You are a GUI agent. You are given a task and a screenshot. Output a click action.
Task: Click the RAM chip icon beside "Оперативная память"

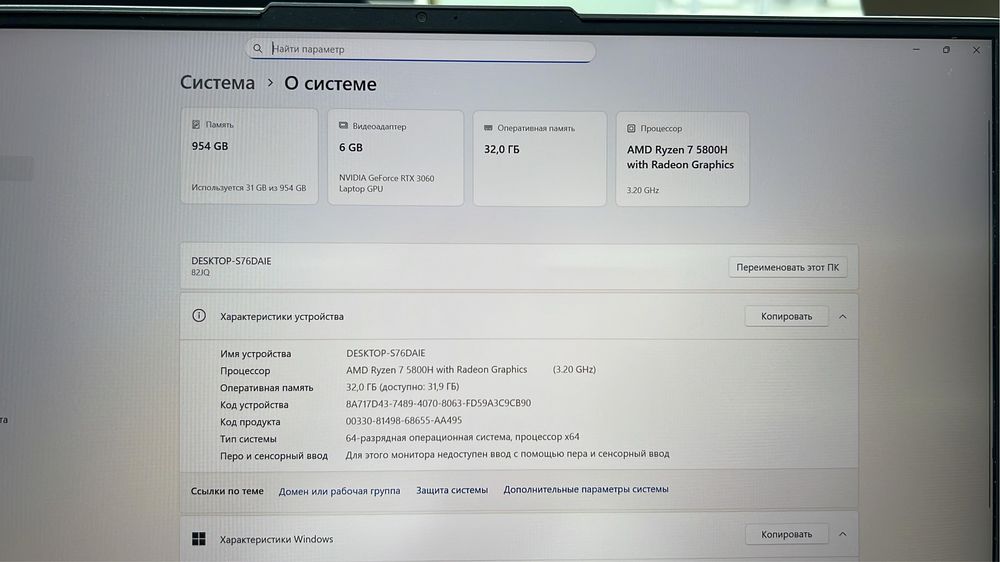point(489,128)
